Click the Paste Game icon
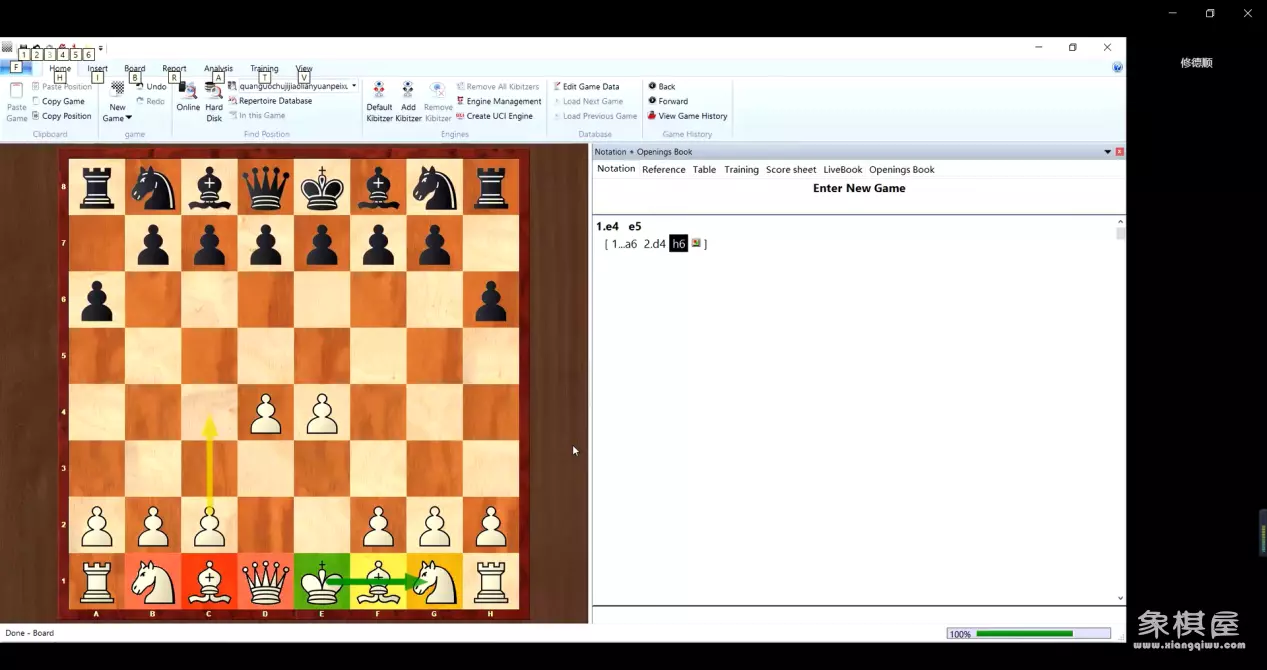This screenshot has width=1267, height=670. coord(16,91)
